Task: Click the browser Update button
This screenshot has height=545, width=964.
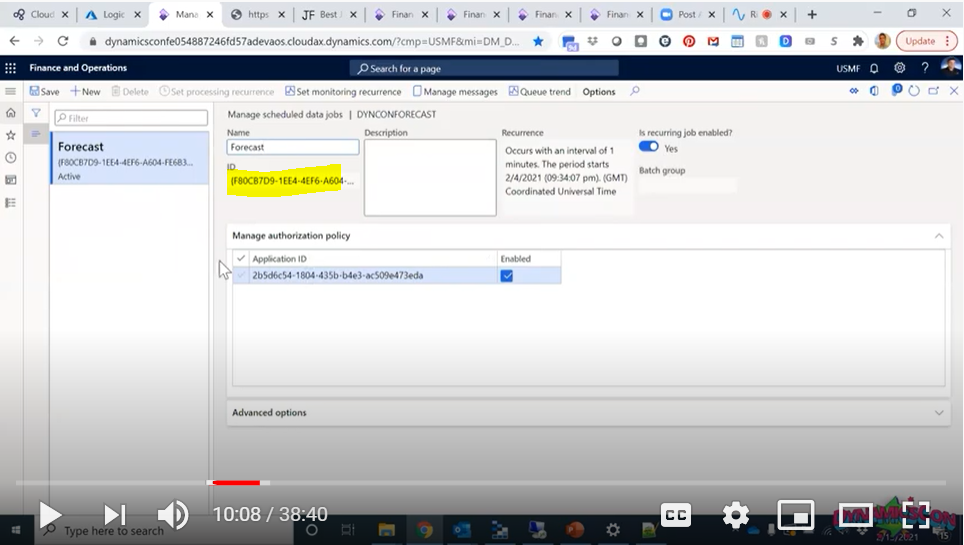Action: pyautogui.click(x=926, y=41)
